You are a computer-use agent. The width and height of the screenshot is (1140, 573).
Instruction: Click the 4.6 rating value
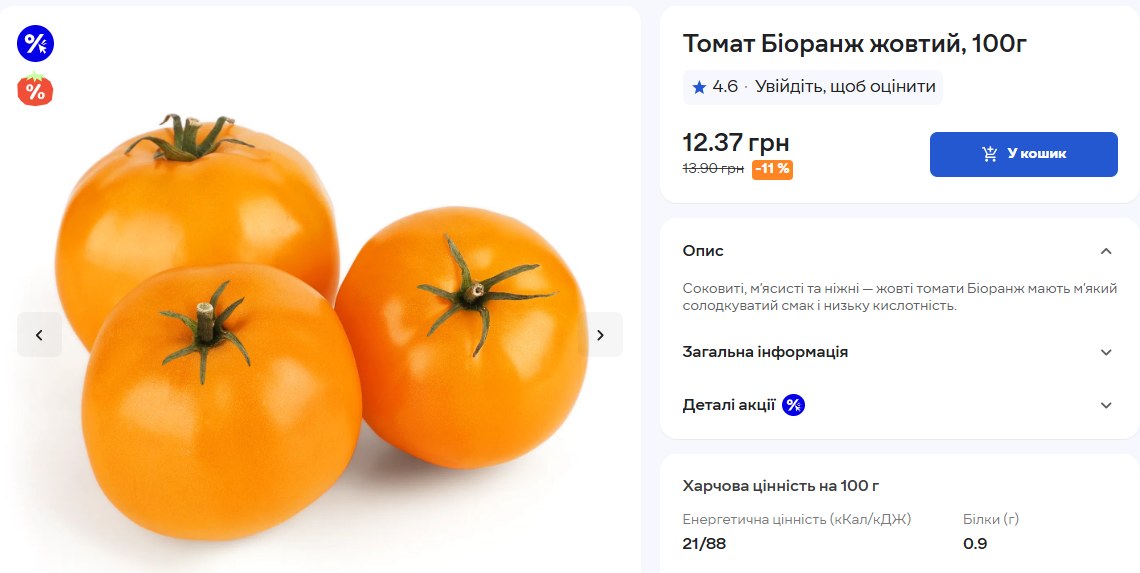click(x=725, y=87)
